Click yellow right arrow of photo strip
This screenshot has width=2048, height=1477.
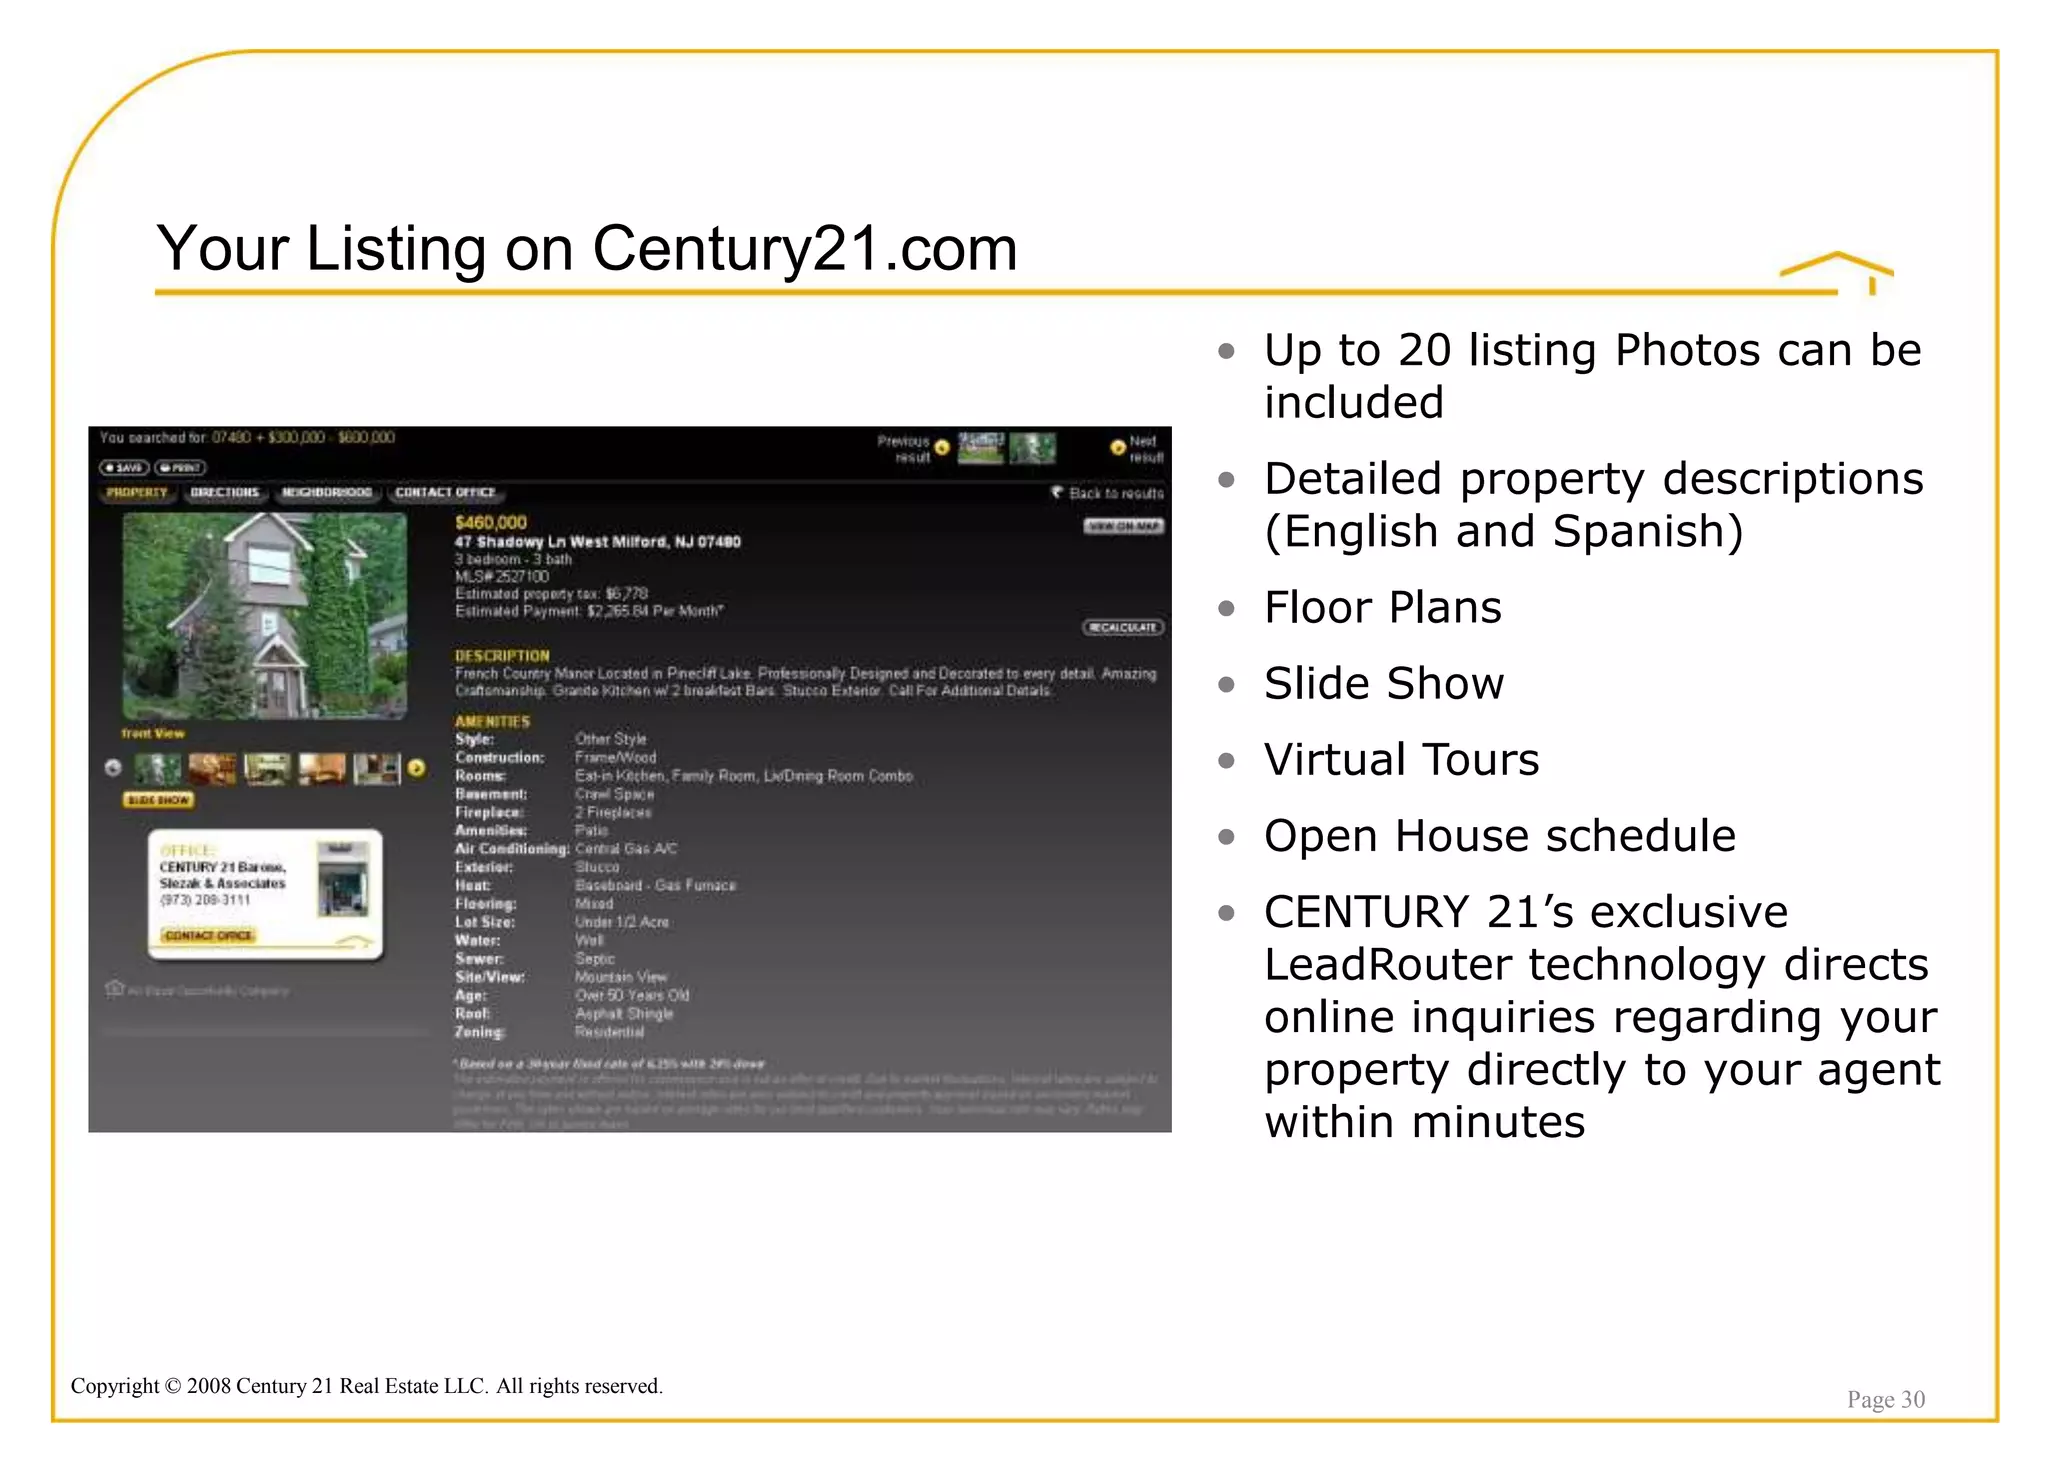[x=417, y=768]
